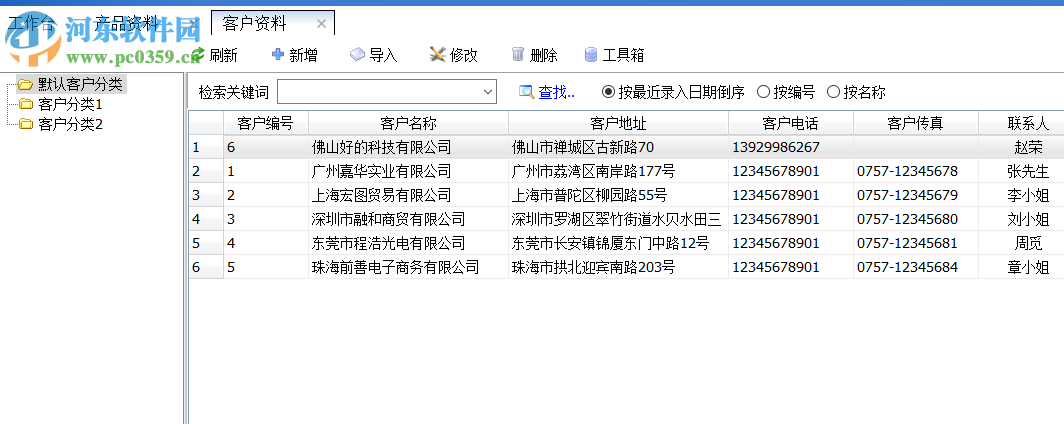Click fax 0757-12345680
Screen dimensions: 1064x424
click(907, 219)
